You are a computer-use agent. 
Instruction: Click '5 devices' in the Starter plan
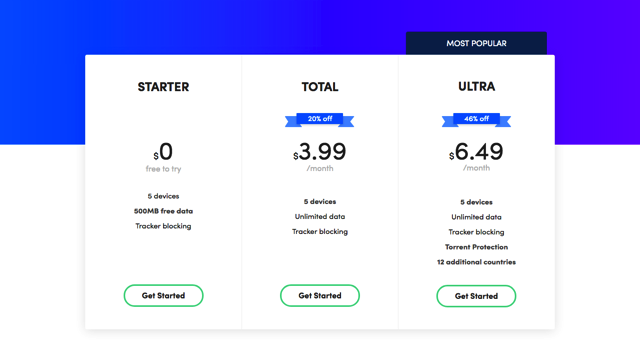[163, 196]
